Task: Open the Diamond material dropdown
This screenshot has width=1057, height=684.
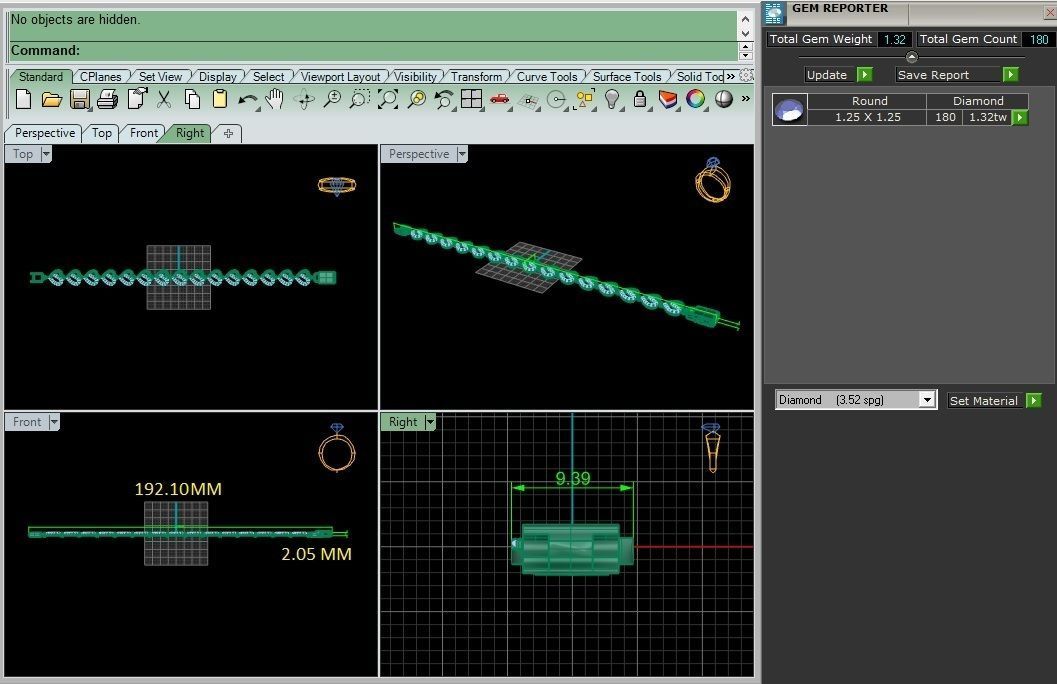Action: point(928,400)
